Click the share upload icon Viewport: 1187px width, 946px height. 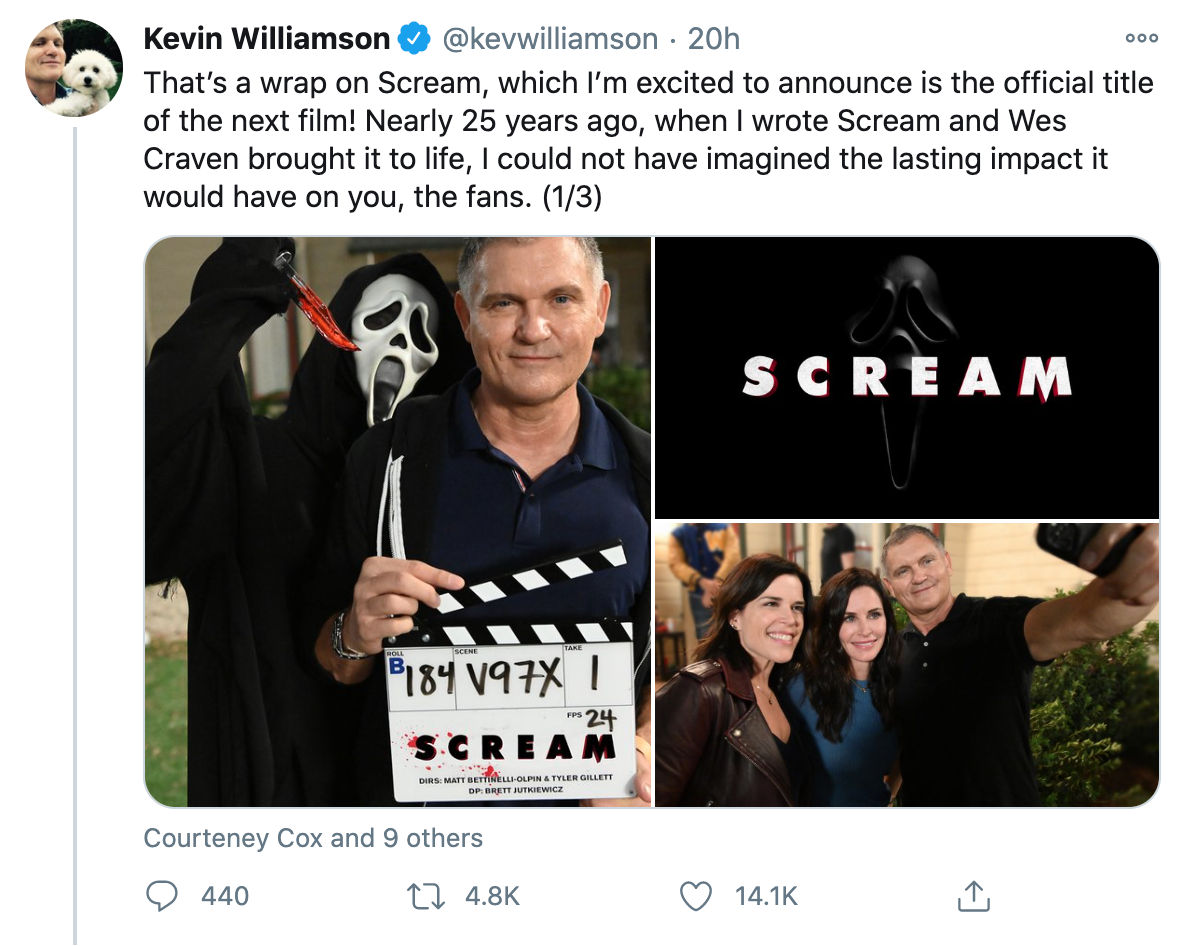(972, 895)
